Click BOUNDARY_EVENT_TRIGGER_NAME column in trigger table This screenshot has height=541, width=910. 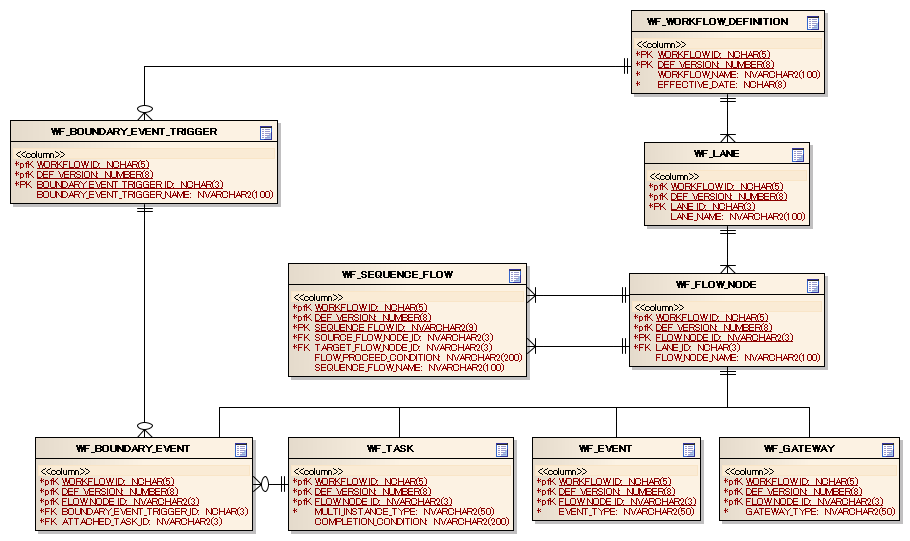pos(154,194)
